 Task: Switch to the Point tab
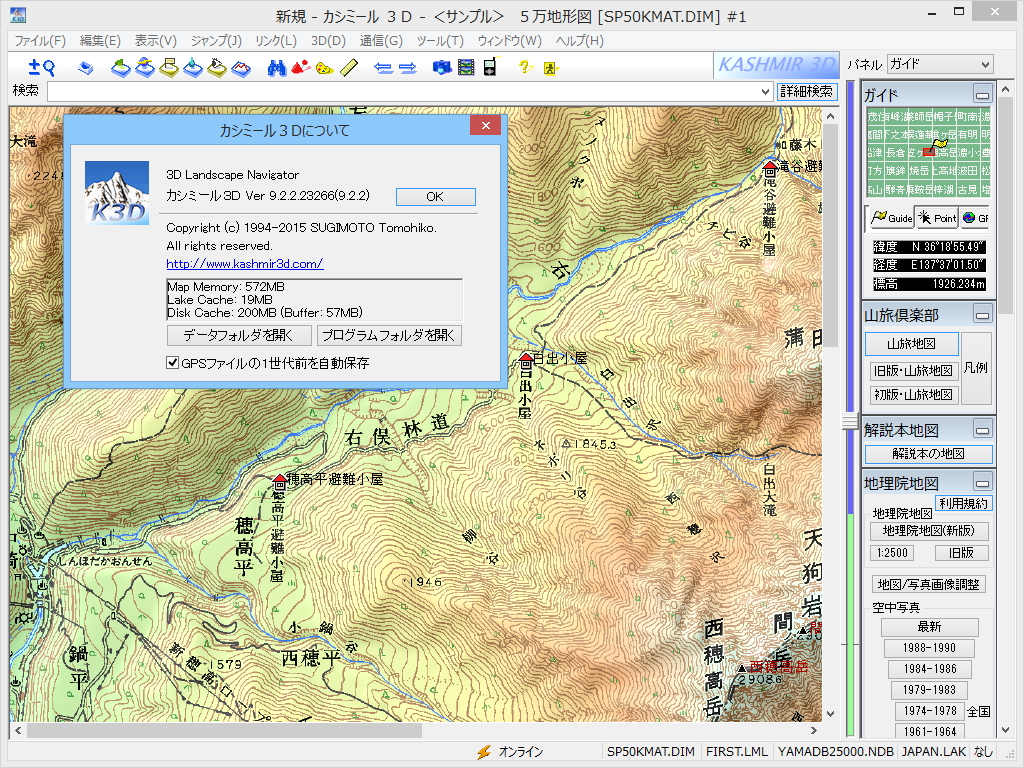(x=938, y=218)
